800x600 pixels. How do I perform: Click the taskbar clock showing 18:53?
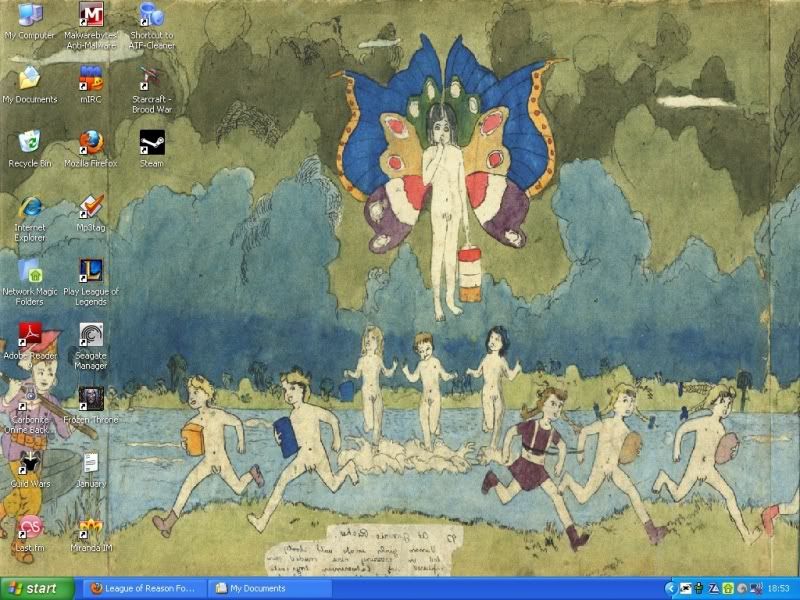[x=779, y=588]
